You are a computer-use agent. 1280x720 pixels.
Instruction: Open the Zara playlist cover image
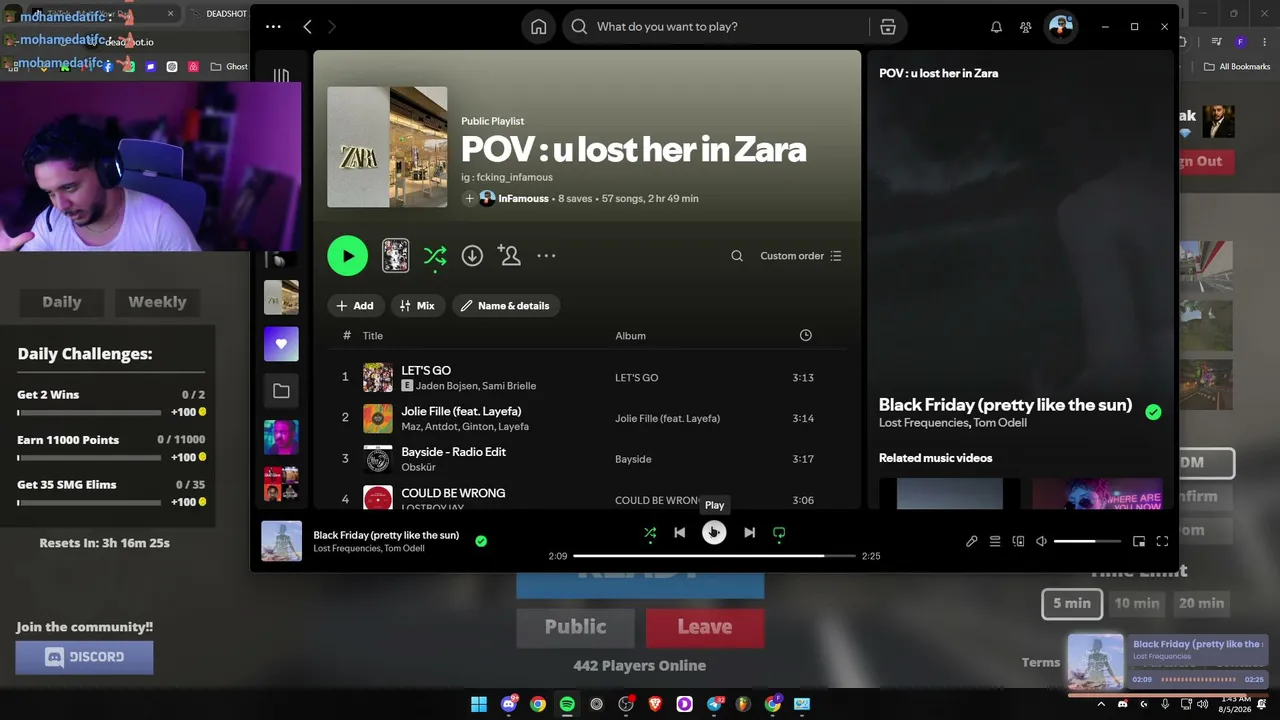click(x=387, y=147)
